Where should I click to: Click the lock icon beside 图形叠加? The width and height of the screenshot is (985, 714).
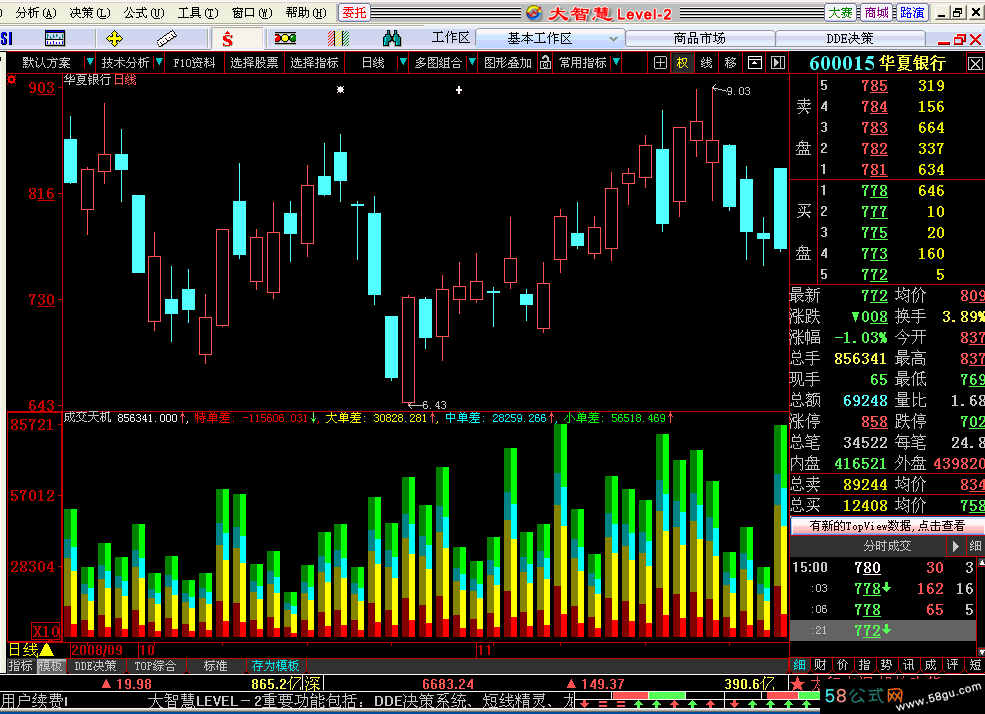[545, 62]
